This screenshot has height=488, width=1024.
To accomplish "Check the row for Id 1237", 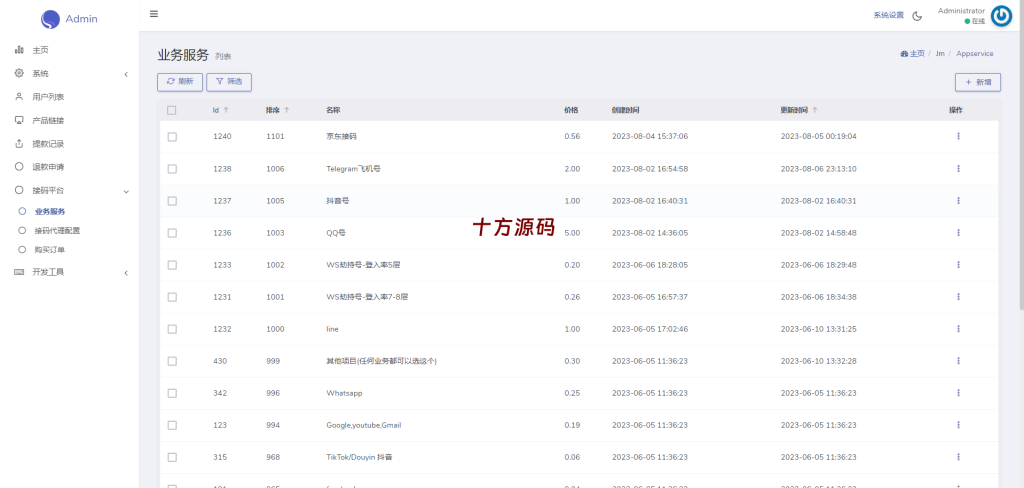I will point(172,201).
